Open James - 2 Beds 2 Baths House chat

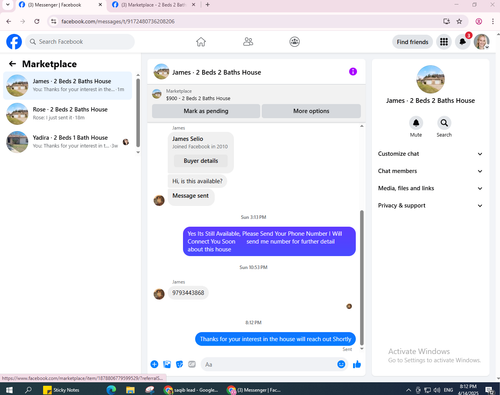point(68,85)
